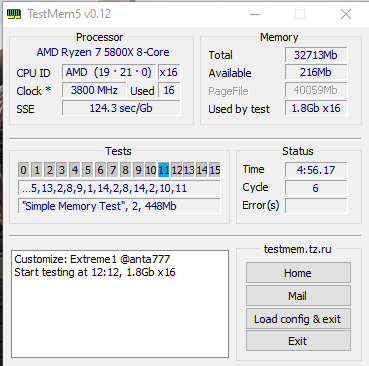The image size is (369, 366).
Task: Select test number 7 box
Action: click(x=113, y=170)
